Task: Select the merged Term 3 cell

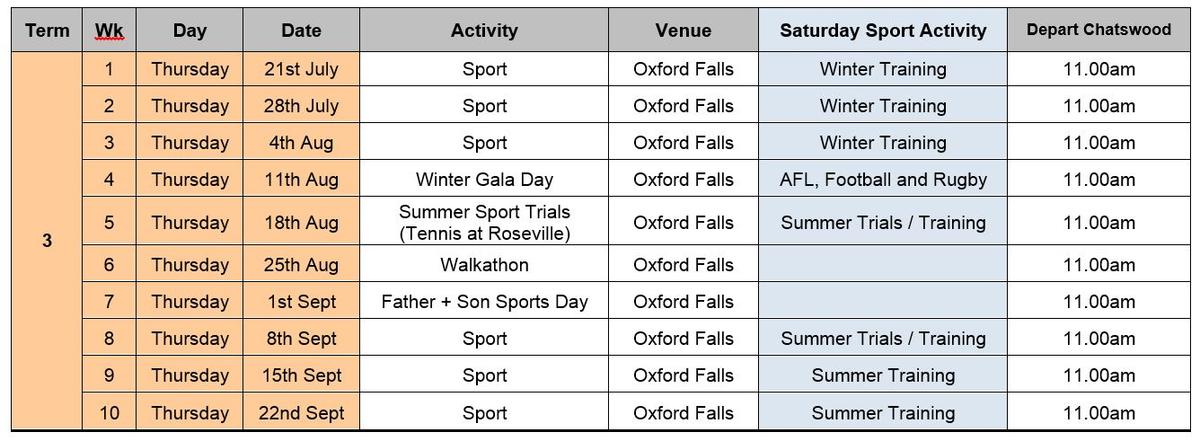Action: pos(47,241)
